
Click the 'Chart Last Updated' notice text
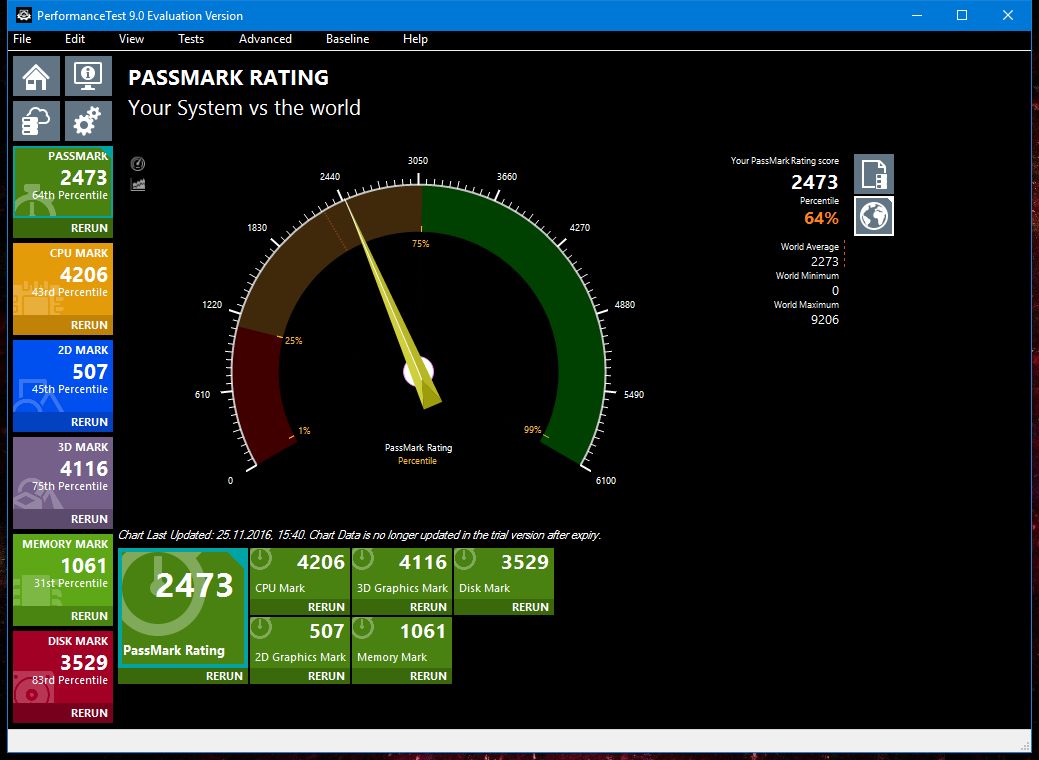click(x=360, y=535)
